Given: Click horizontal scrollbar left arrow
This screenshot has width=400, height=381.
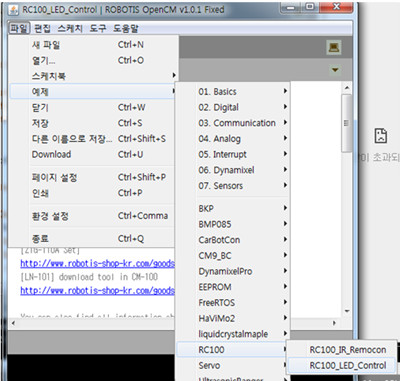Looking at the screenshot, I should (x=13, y=323).
